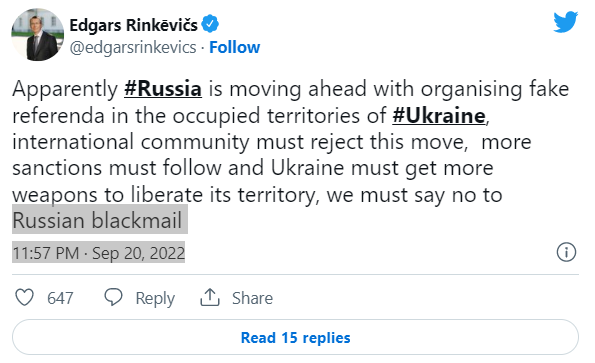Open the Twitter info circle icon
Screen dimensions: 595x363
pyautogui.click(x=566, y=252)
